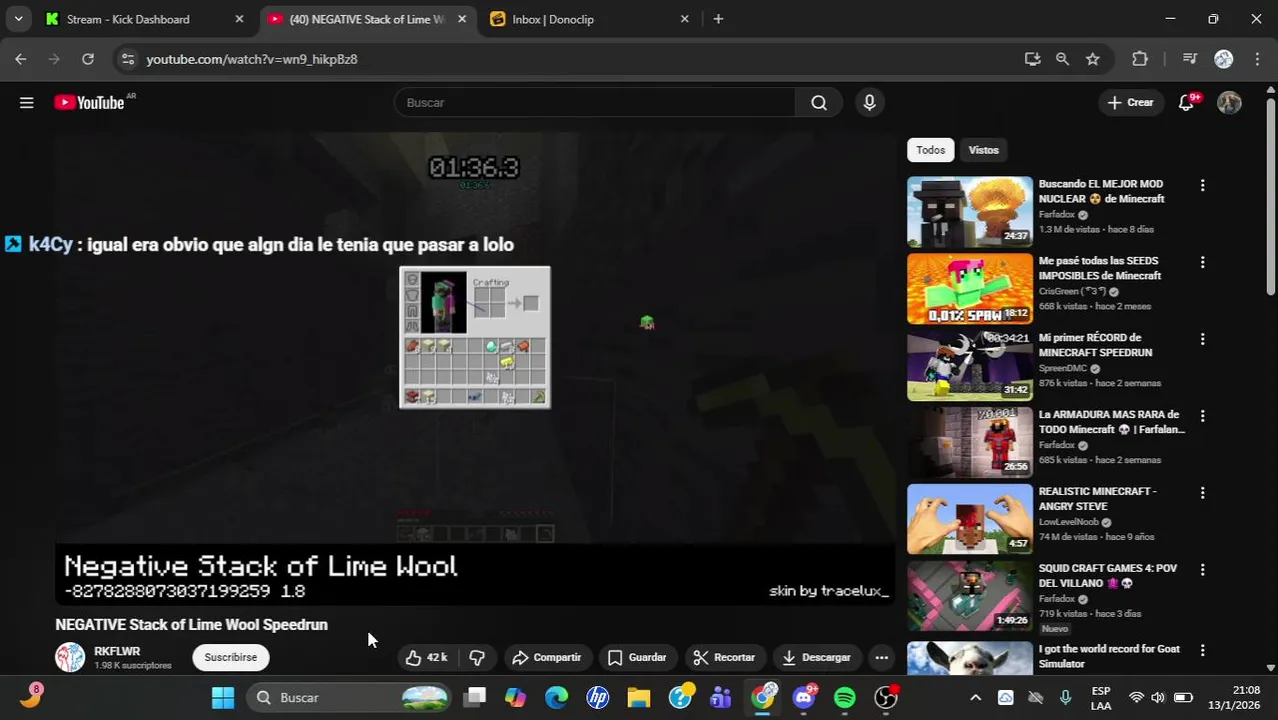1278x720 pixels.
Task: Open options for SEEDS IMPOSIBLES video
Action: click(x=1203, y=262)
